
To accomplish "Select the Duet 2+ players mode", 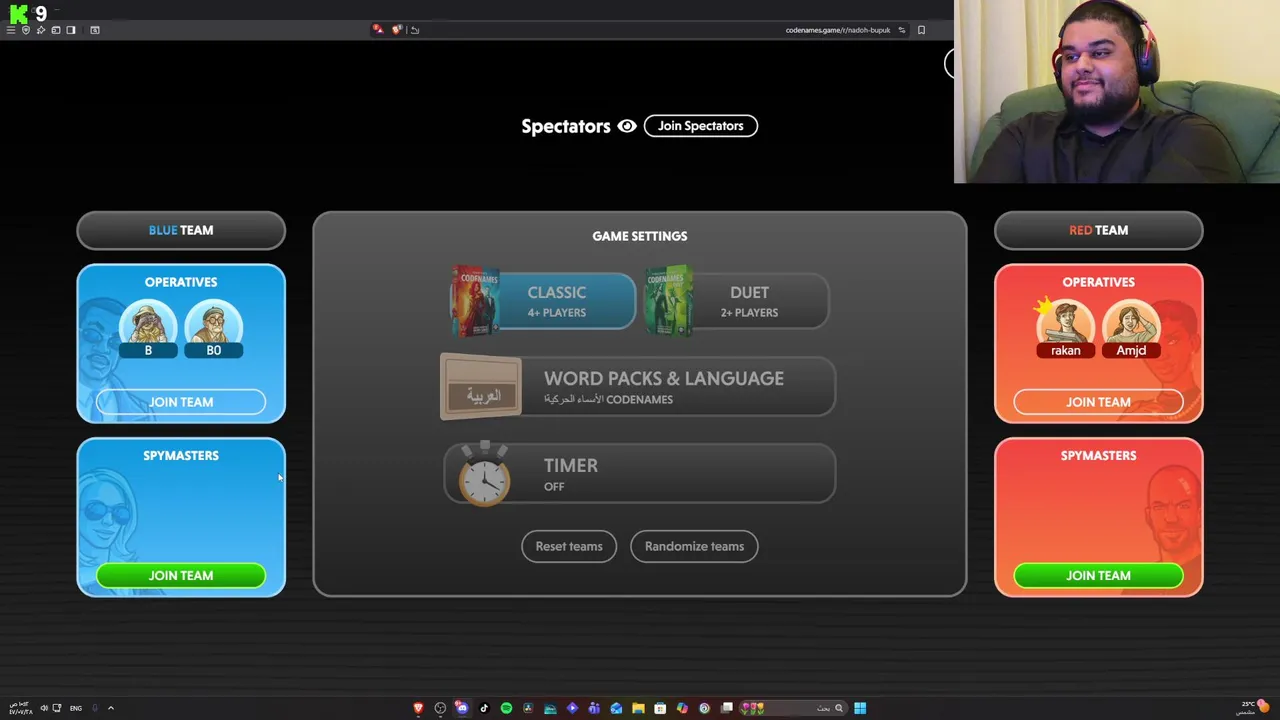I will coord(737,300).
